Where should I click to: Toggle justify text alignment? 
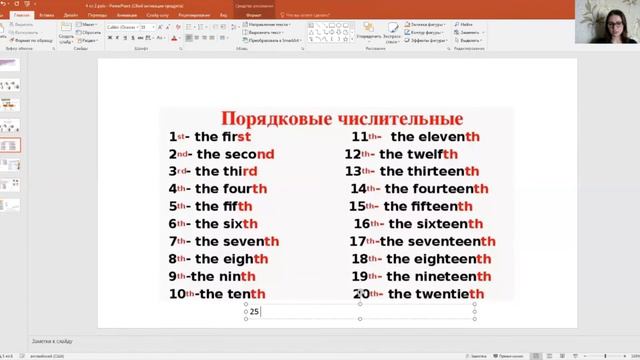coord(212,38)
